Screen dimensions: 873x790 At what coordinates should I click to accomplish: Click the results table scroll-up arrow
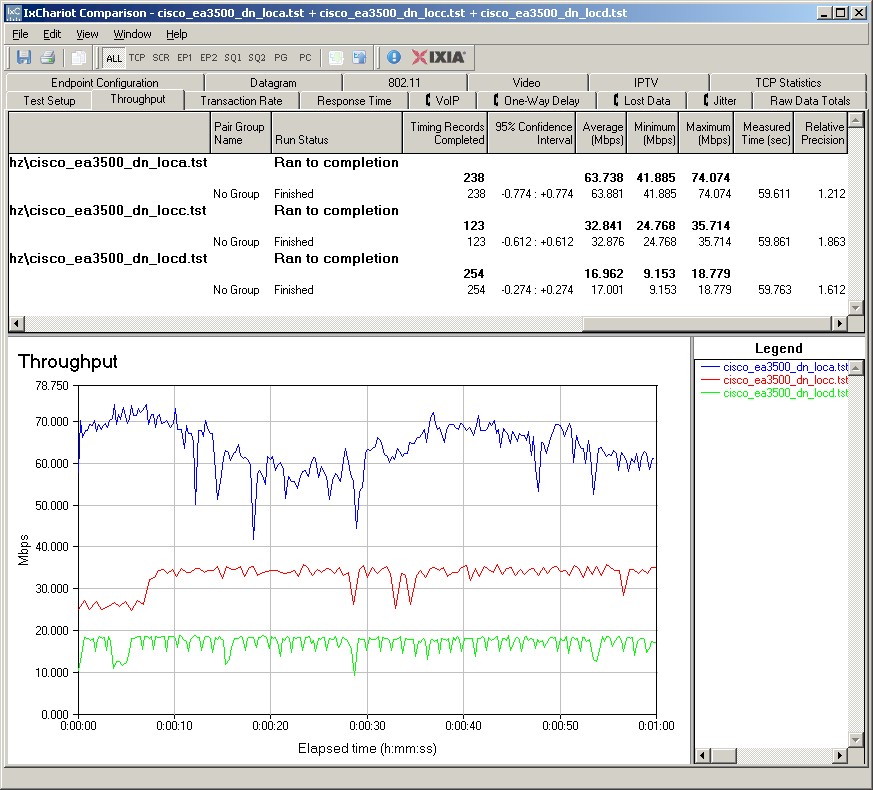855,119
